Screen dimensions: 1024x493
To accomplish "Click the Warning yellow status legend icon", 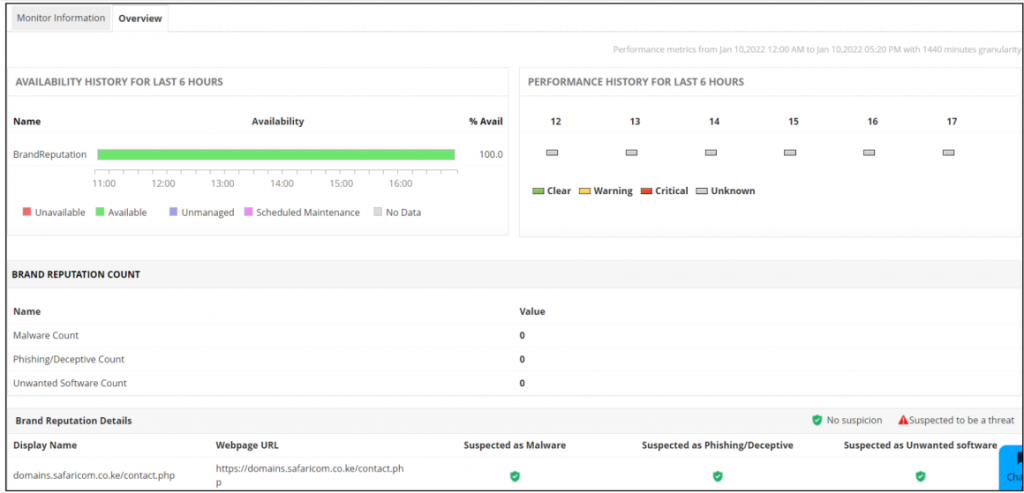I will coord(584,191).
